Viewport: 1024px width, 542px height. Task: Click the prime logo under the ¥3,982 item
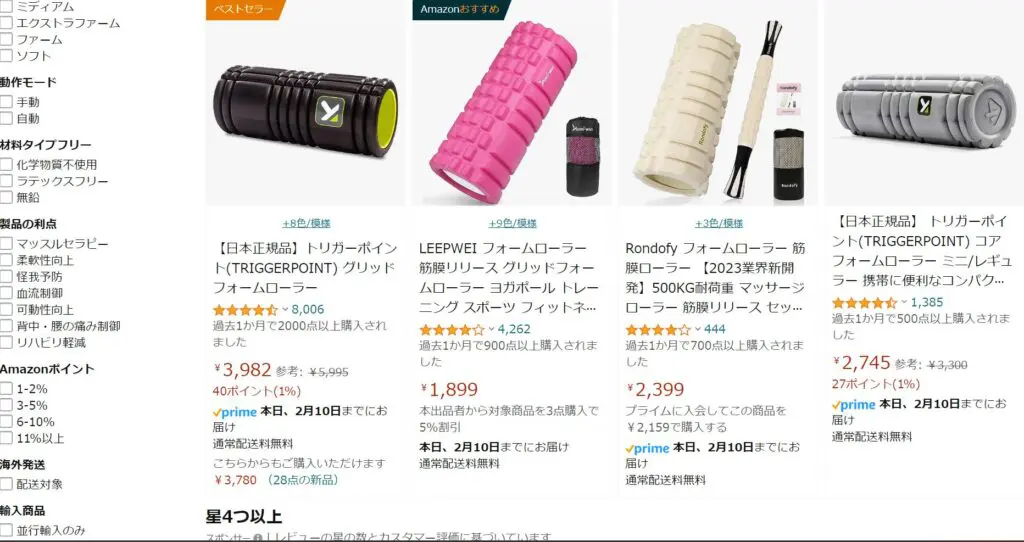pyautogui.click(x=234, y=412)
